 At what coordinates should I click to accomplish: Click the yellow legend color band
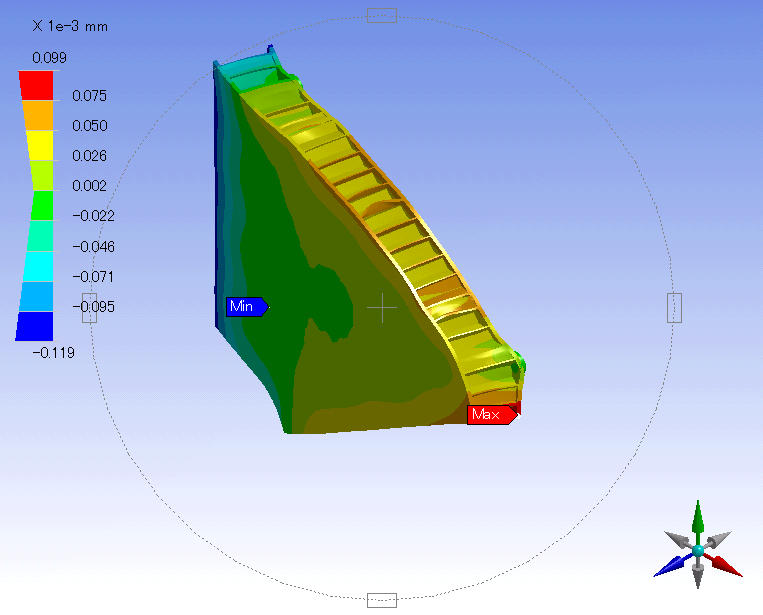click(40, 145)
